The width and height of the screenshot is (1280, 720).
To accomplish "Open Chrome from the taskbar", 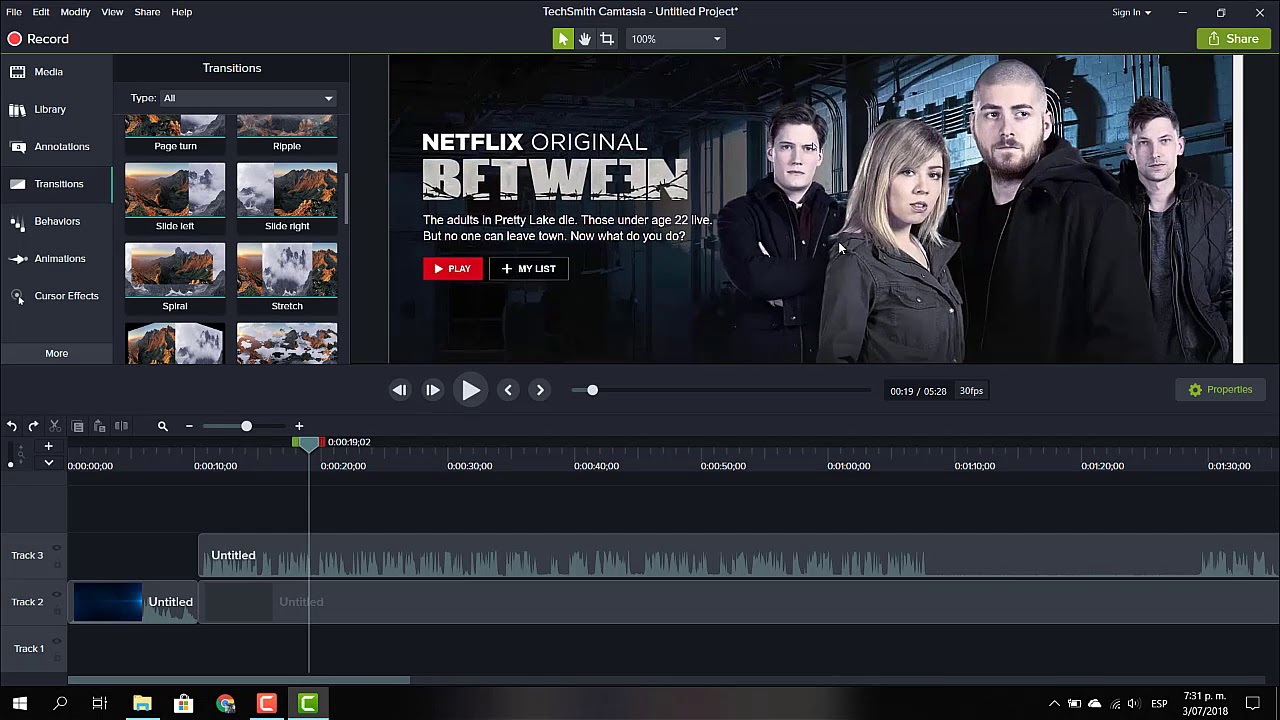I will pyautogui.click(x=225, y=704).
